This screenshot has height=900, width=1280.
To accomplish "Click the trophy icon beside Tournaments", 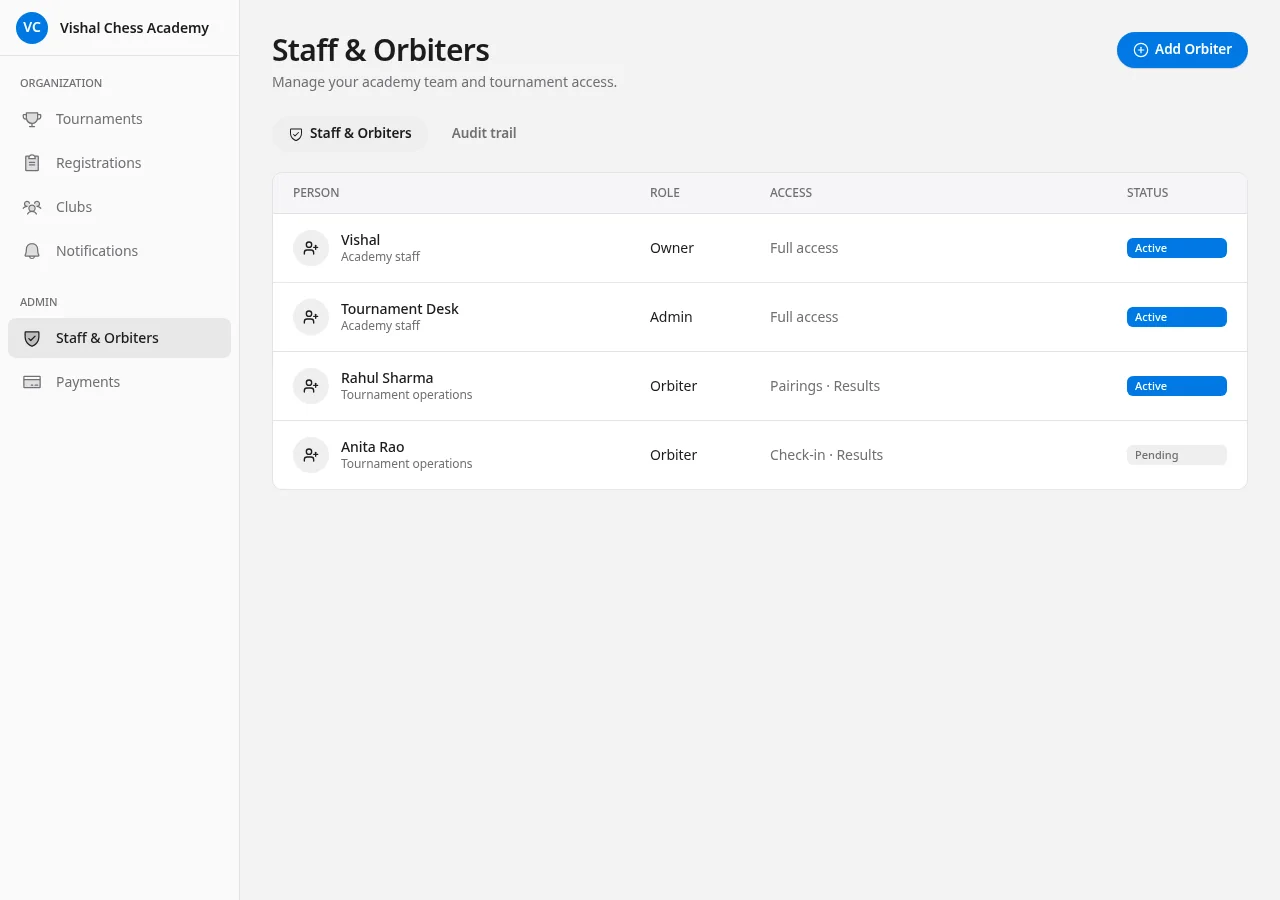I will [32, 119].
